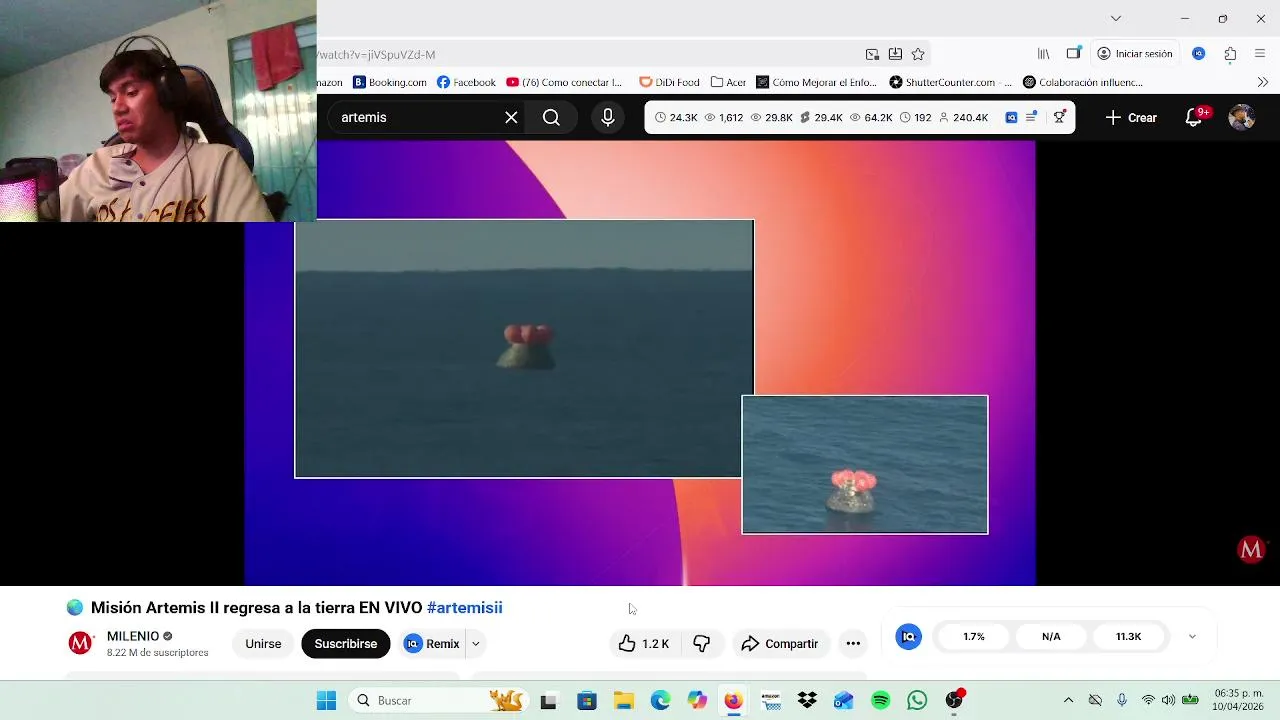
Task: Open the more actions three-dot menu
Action: pos(853,644)
